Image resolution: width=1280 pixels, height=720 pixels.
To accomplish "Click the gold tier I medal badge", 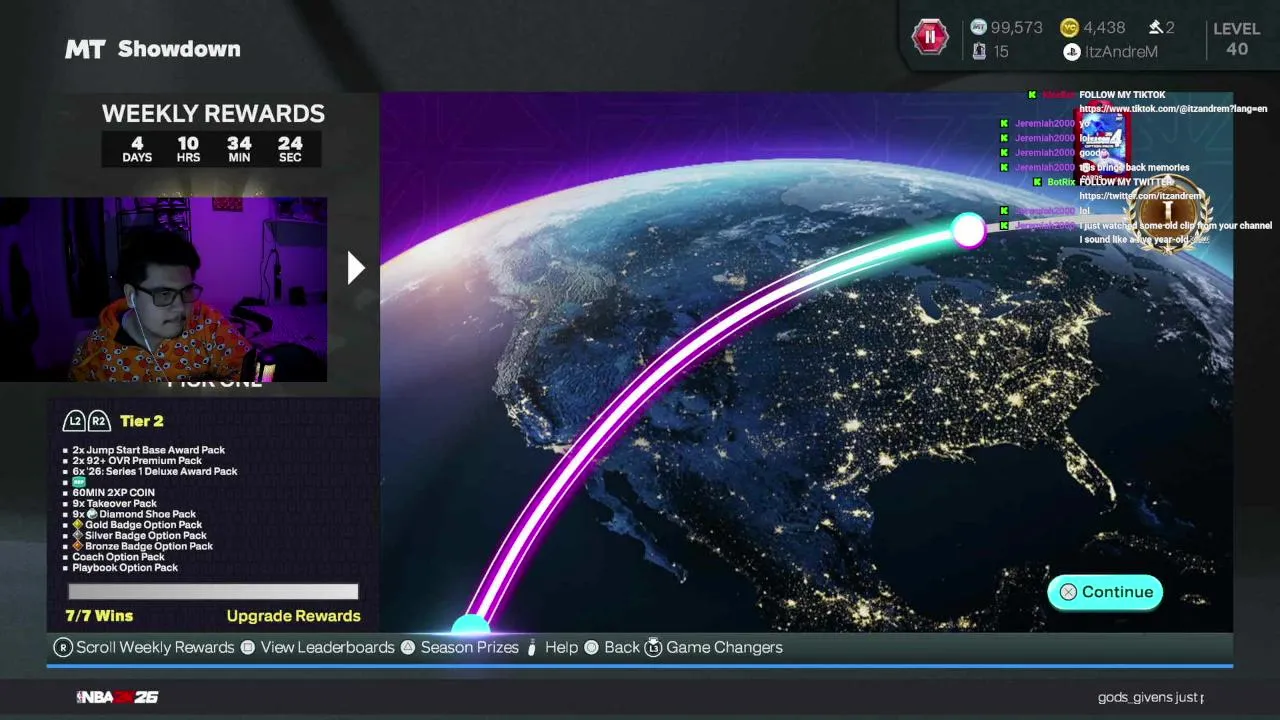I will tap(1167, 214).
